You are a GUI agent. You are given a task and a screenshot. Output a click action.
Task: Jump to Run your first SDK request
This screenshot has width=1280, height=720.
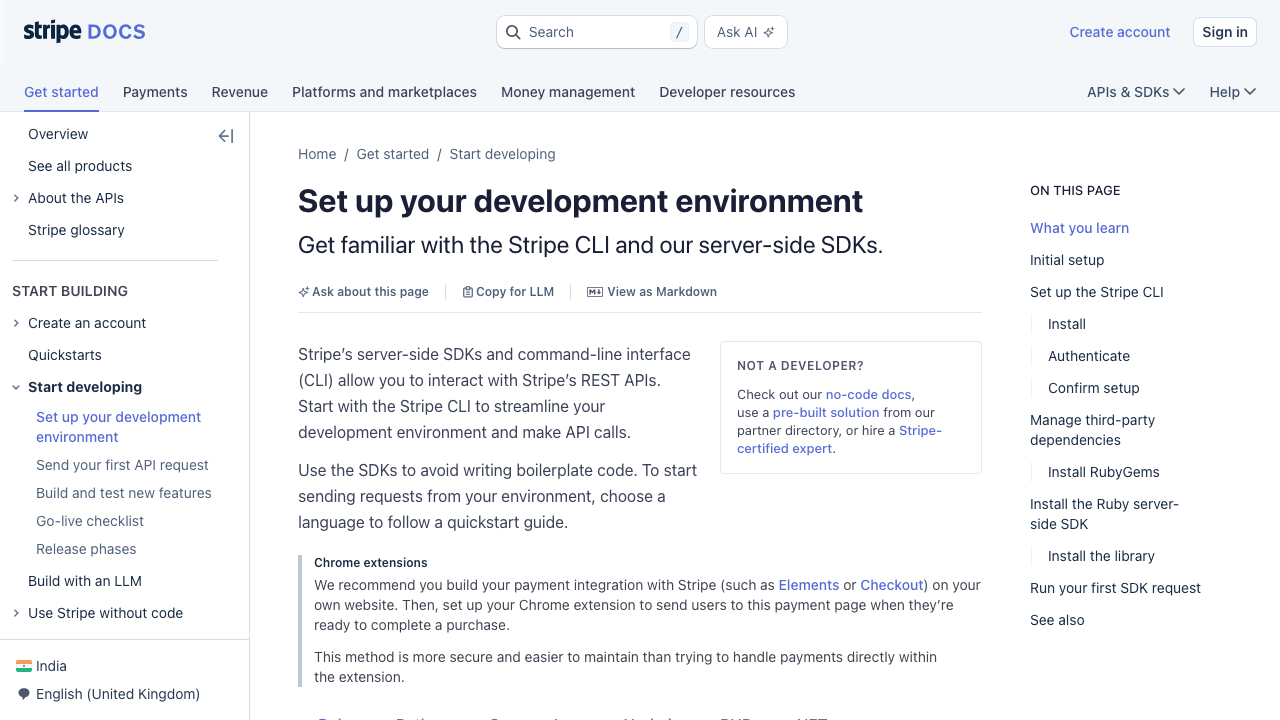pyautogui.click(x=1115, y=588)
